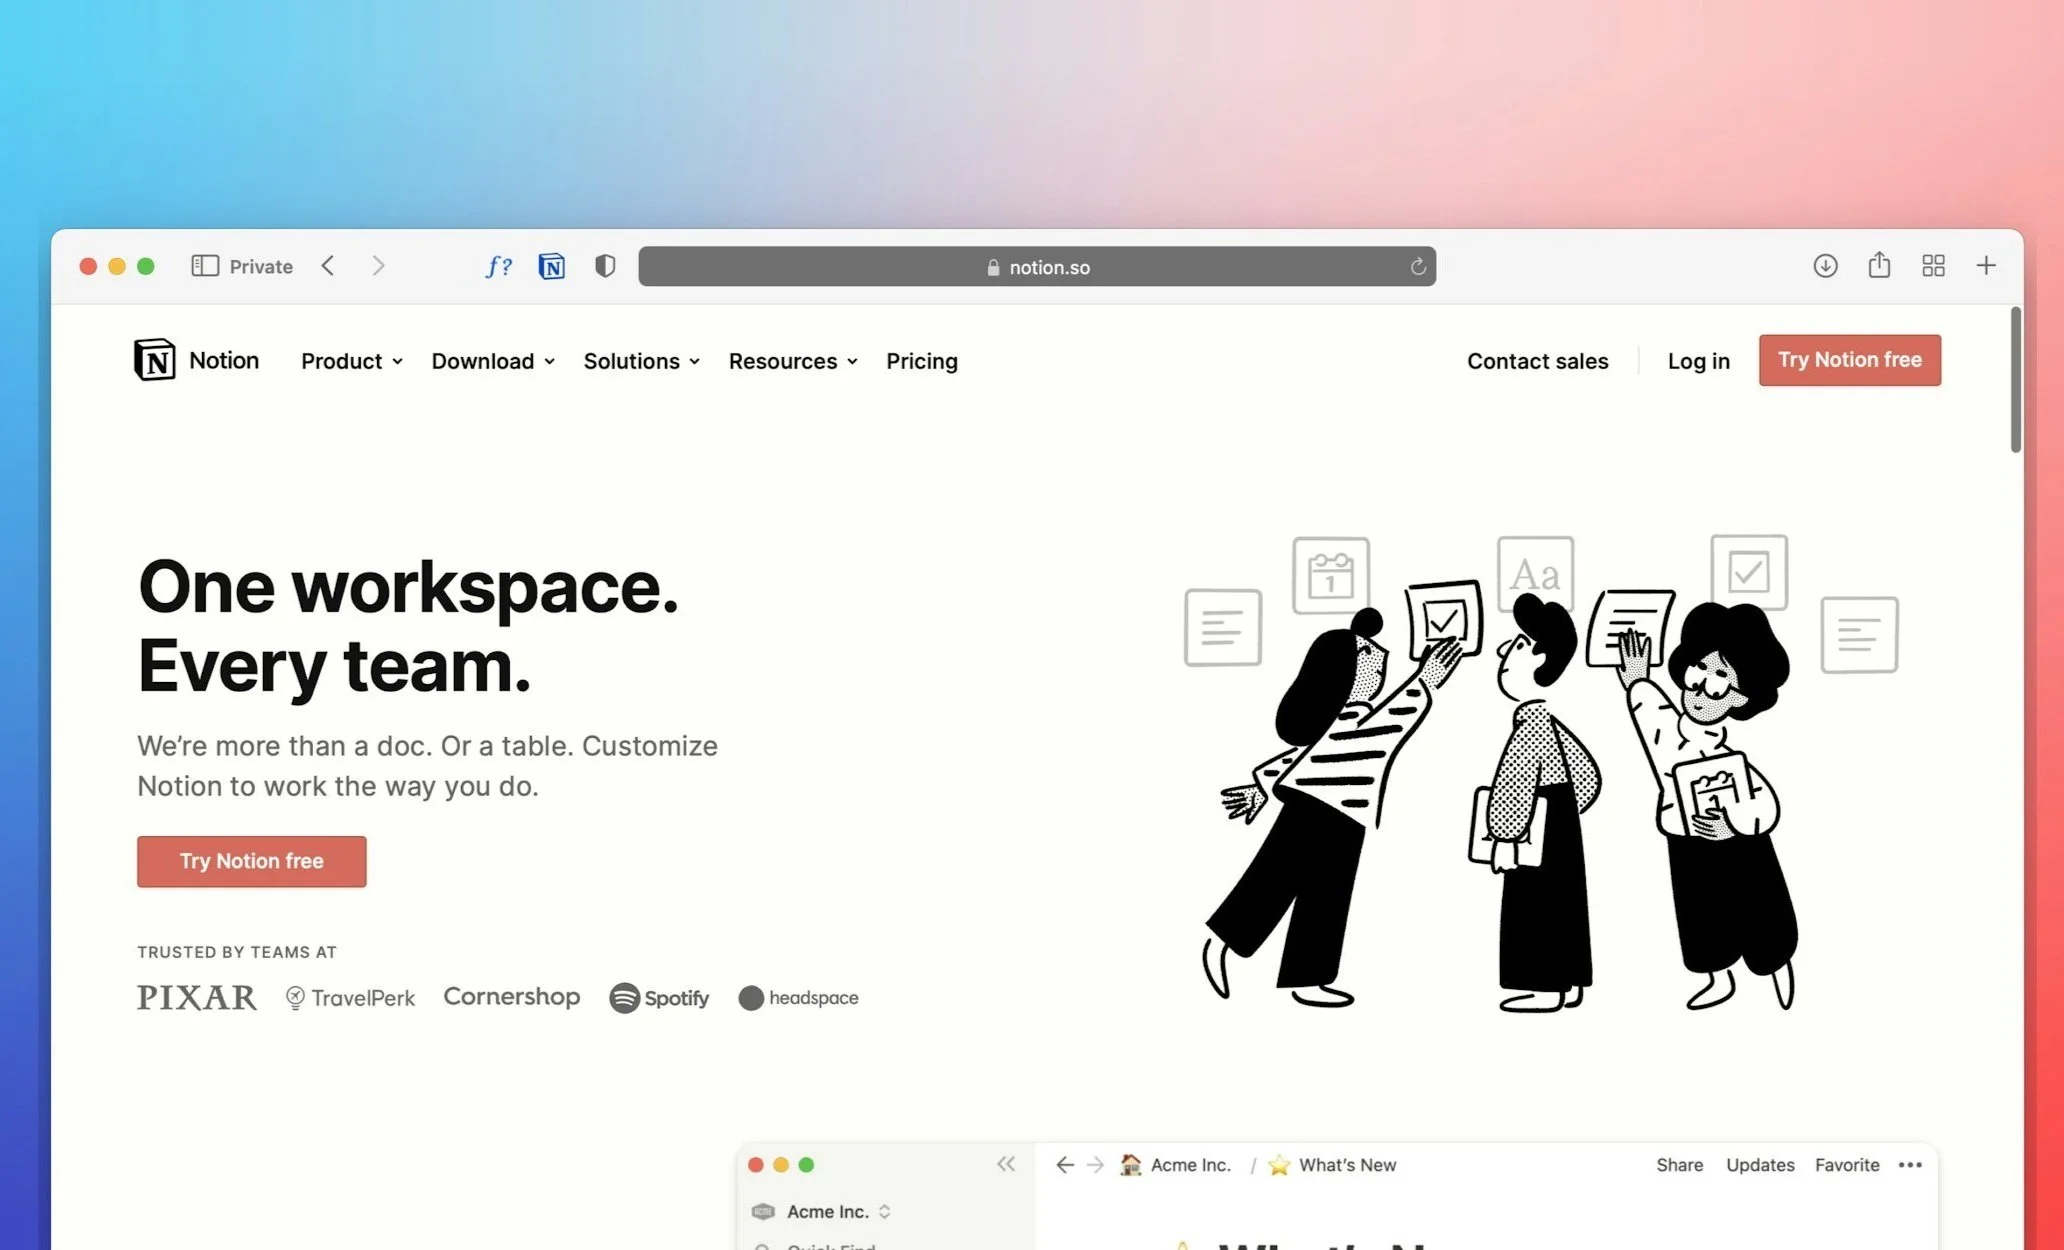Image resolution: width=2064 pixels, height=1250 pixels.
Task: Click the Safari sidebar toggle icon
Action: (205, 266)
